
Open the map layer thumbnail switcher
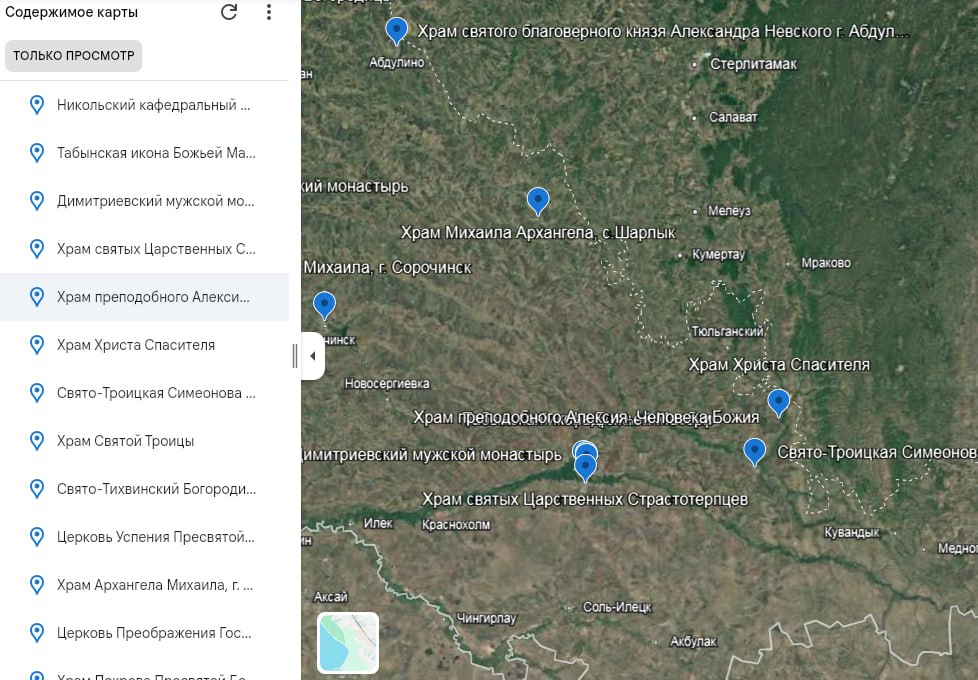348,643
